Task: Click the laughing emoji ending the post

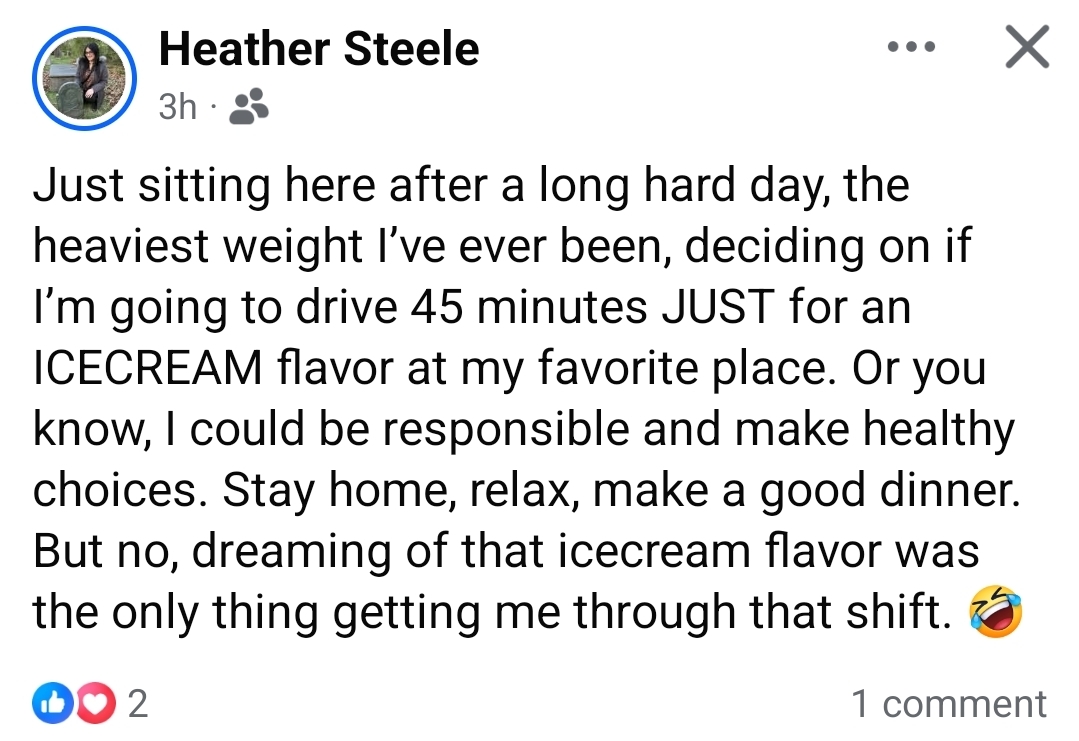Action: pos(995,612)
